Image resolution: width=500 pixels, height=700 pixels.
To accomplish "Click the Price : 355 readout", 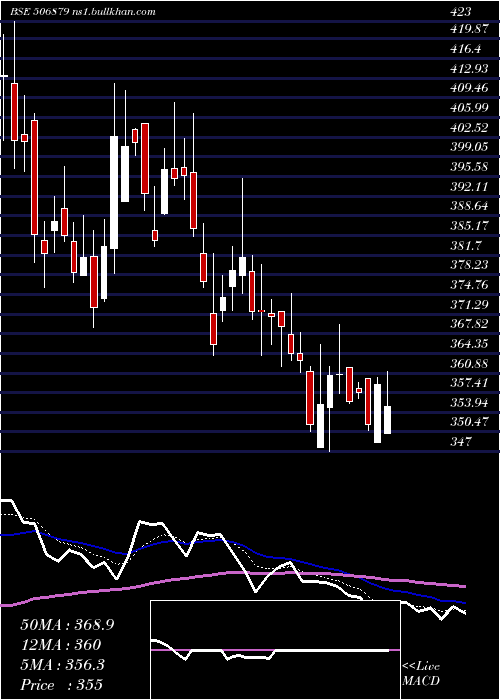I will 61,684.
